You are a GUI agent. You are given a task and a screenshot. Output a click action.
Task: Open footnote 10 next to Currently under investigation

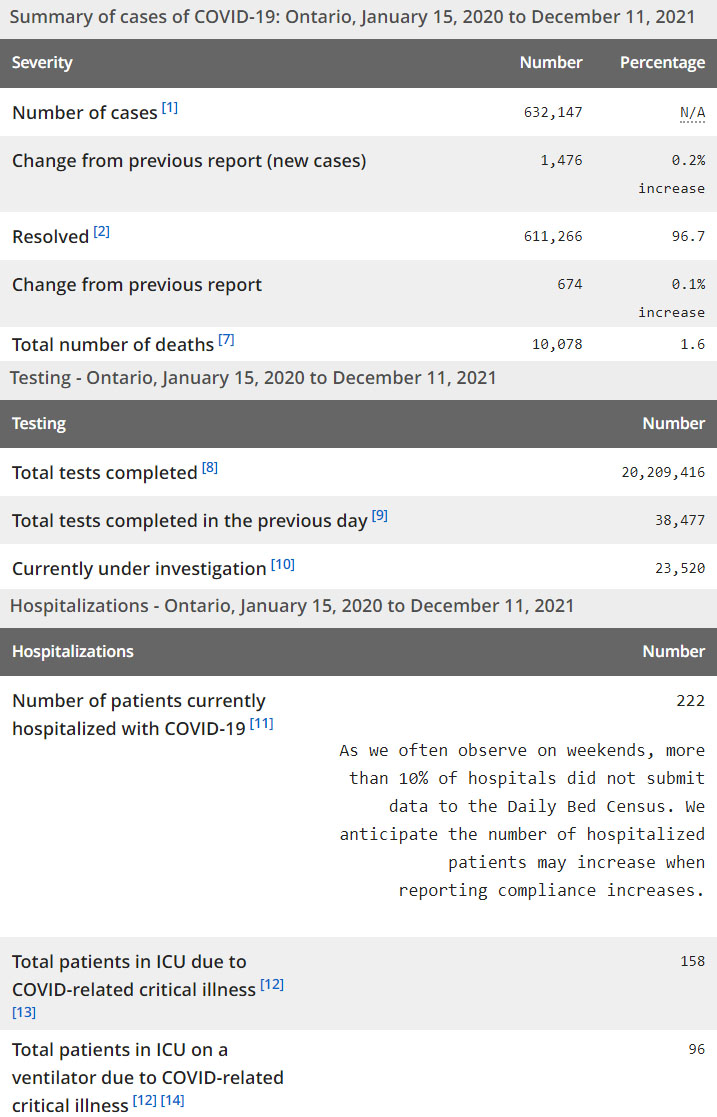(x=283, y=564)
